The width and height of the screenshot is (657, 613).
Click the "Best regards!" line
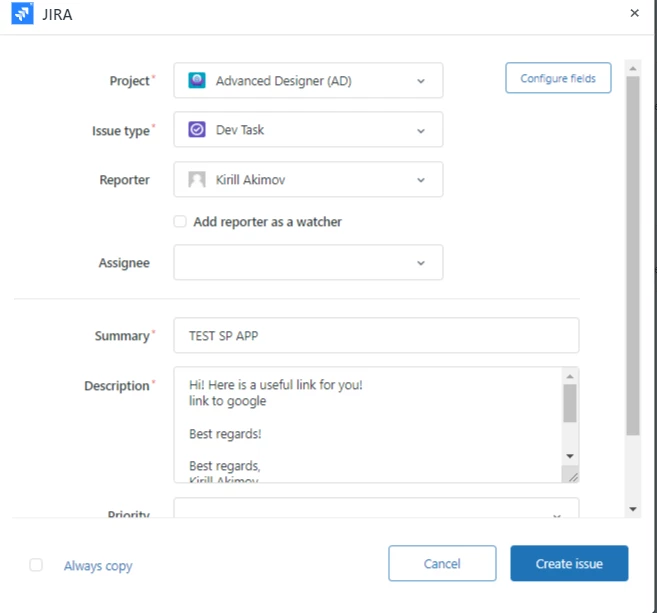coord(225,434)
